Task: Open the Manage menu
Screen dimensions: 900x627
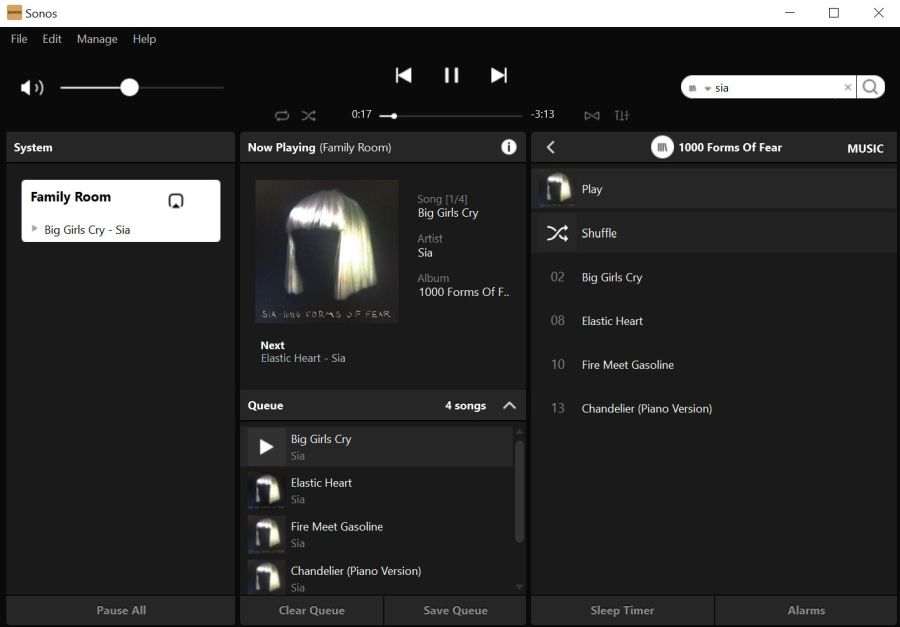Action: point(97,39)
